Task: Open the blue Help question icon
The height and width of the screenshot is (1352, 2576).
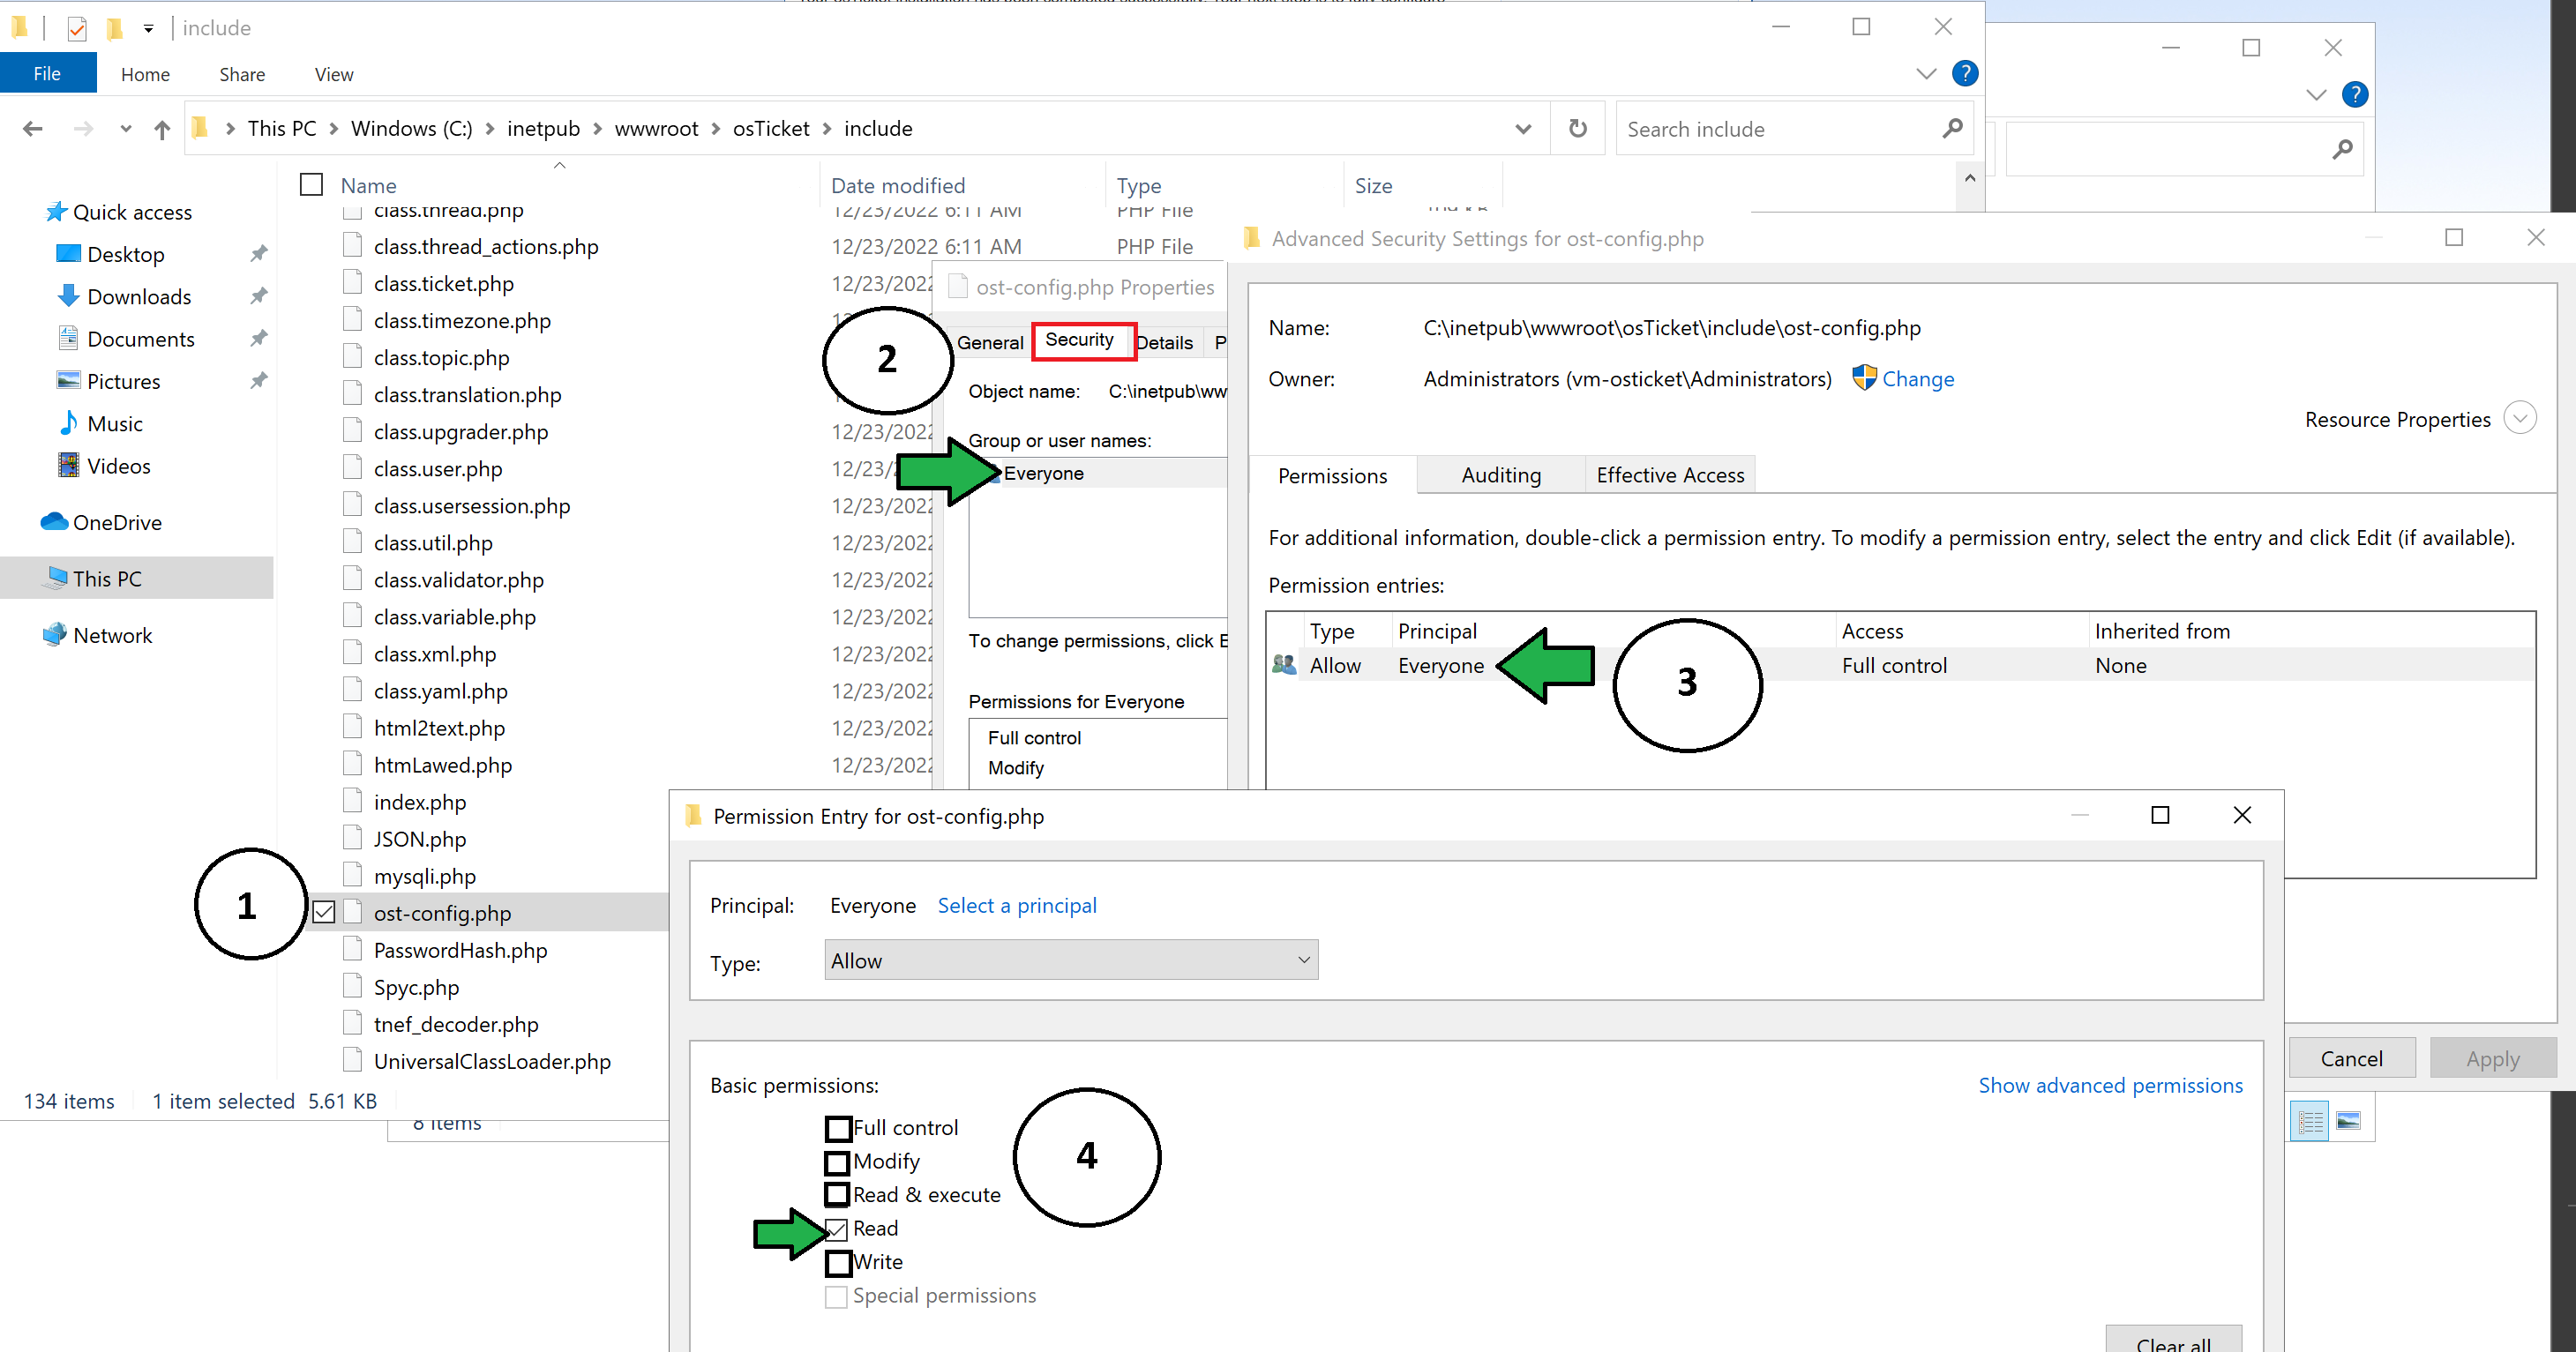Action: 1964,74
